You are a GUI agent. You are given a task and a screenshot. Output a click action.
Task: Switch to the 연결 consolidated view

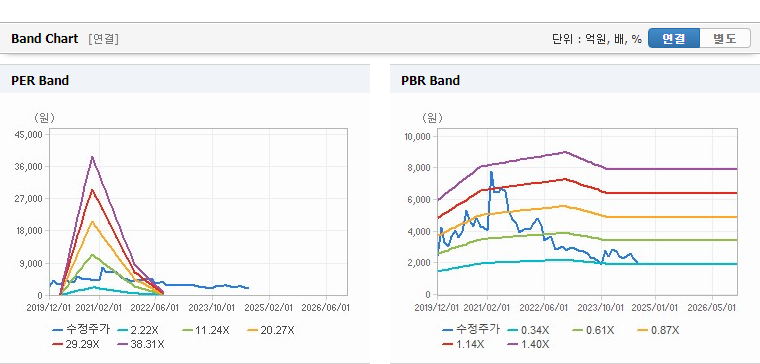point(674,38)
